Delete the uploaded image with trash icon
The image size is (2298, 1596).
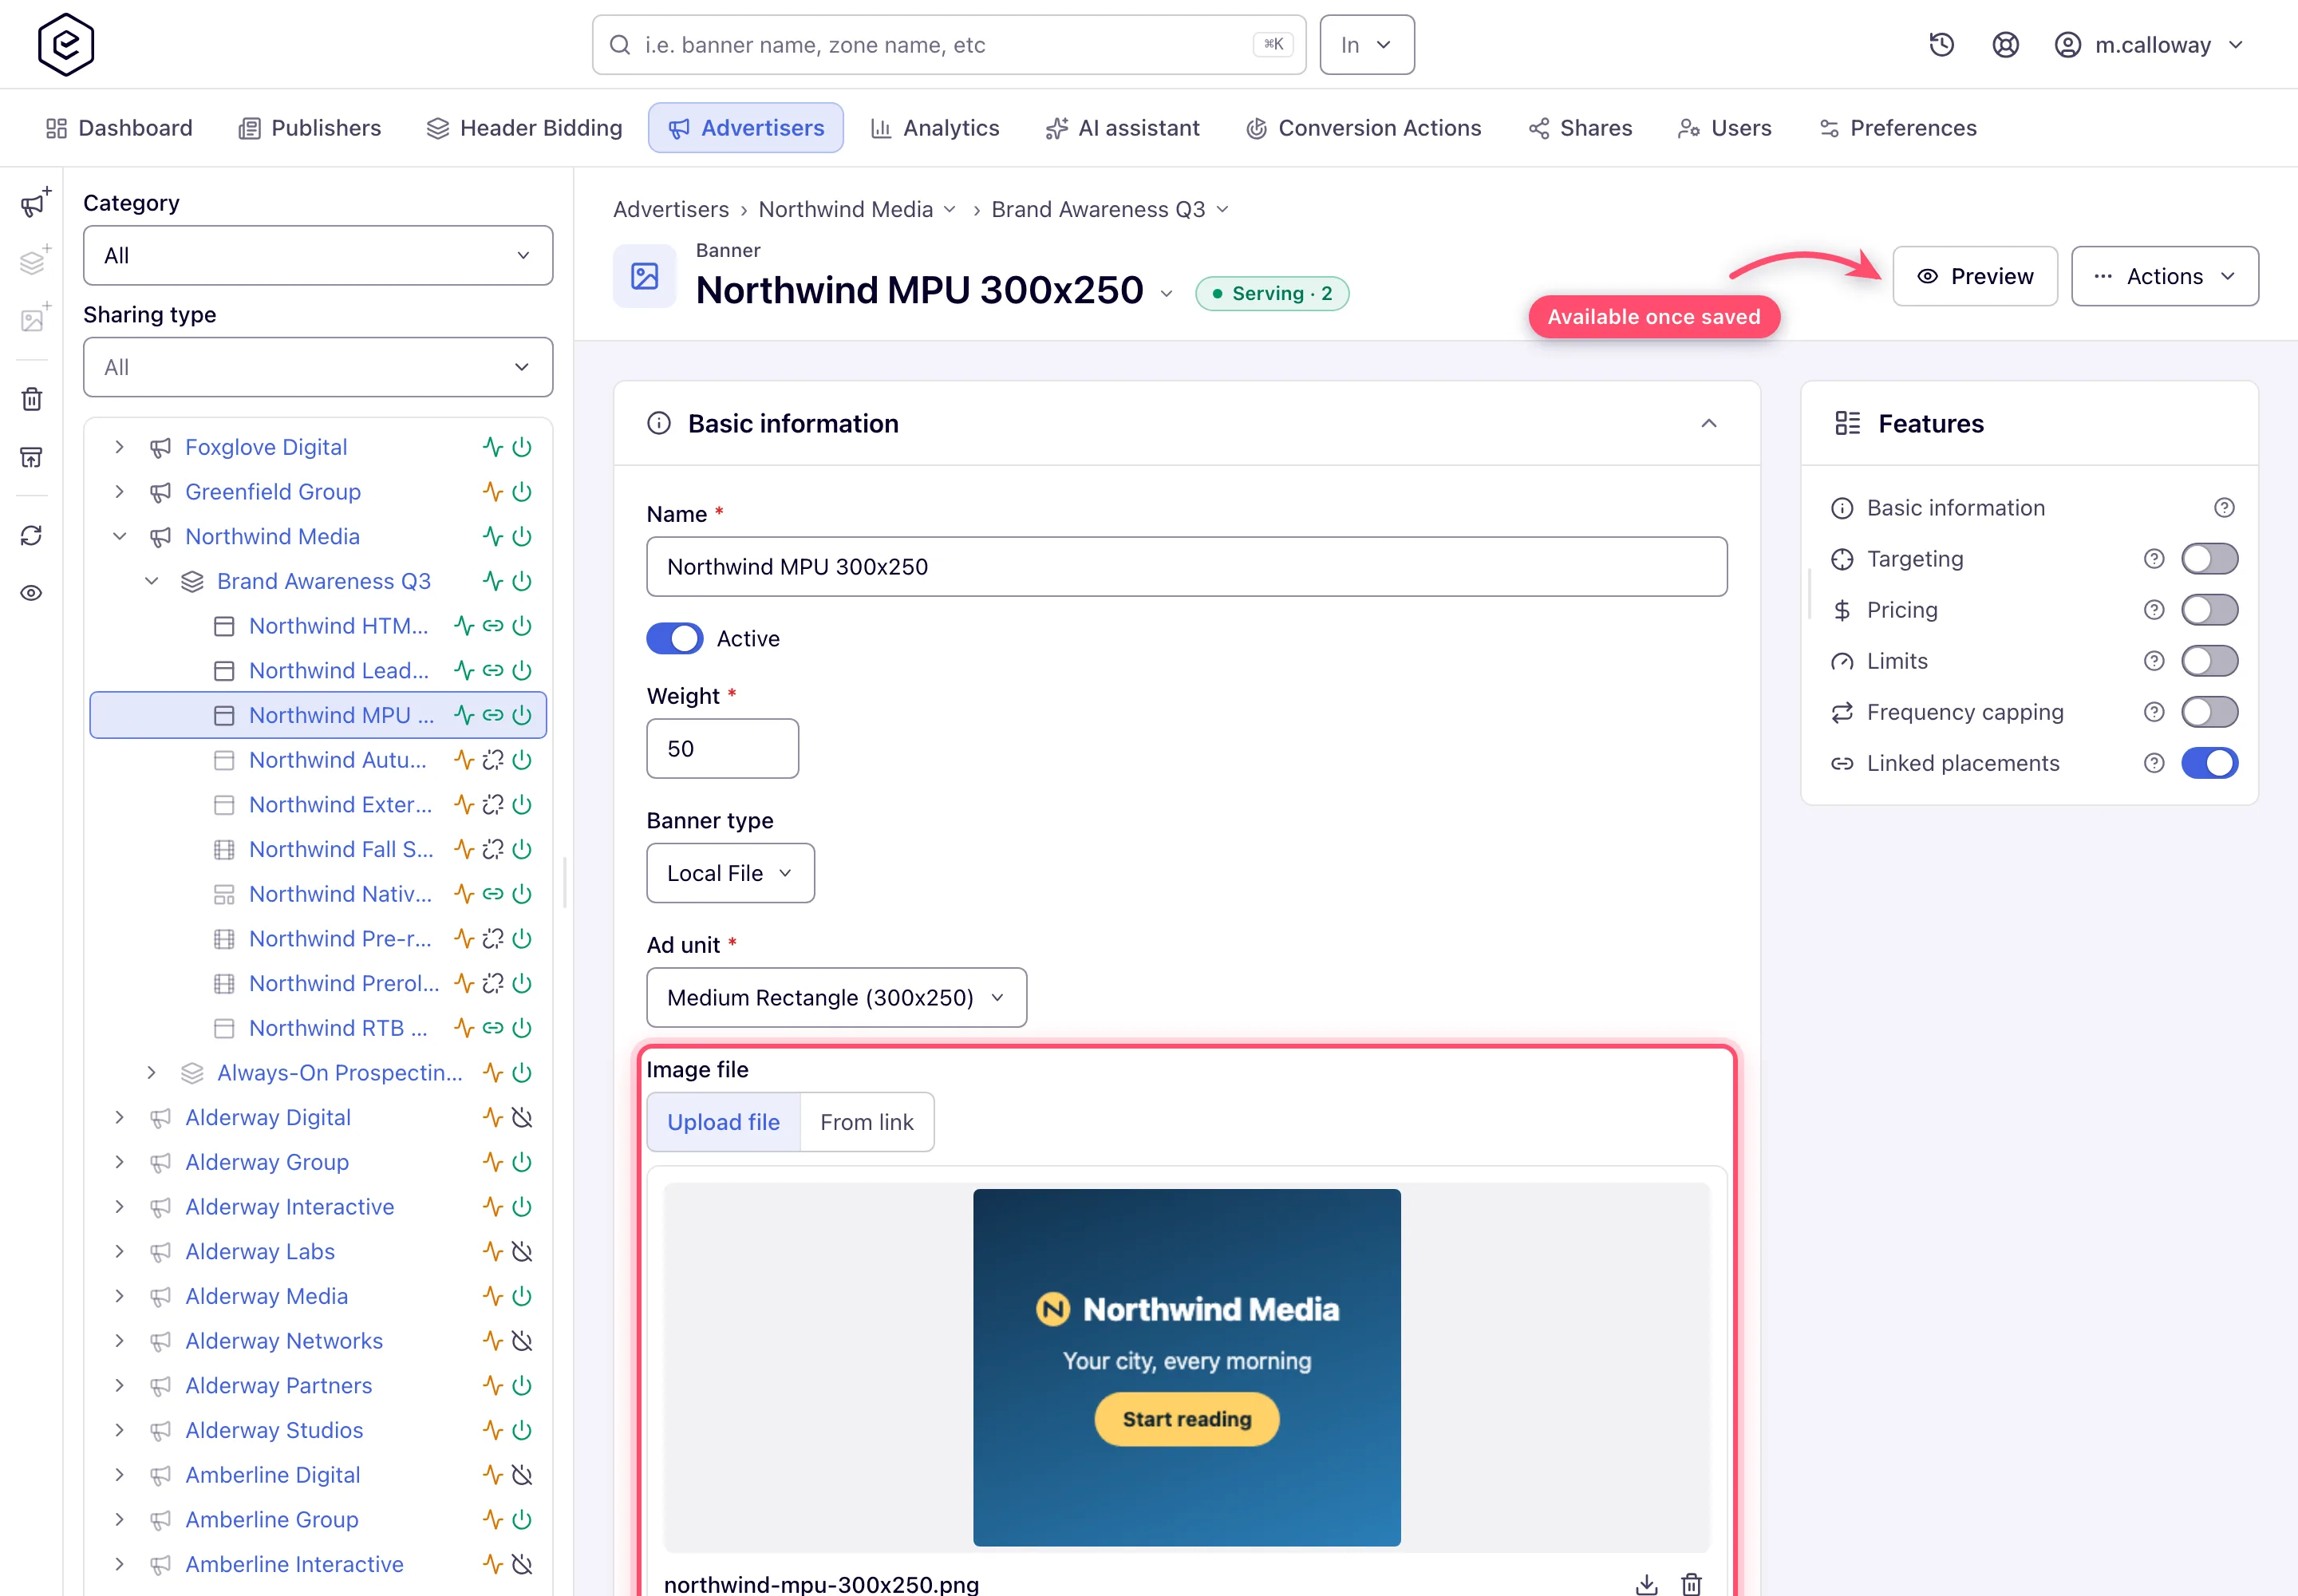pyautogui.click(x=1691, y=1583)
